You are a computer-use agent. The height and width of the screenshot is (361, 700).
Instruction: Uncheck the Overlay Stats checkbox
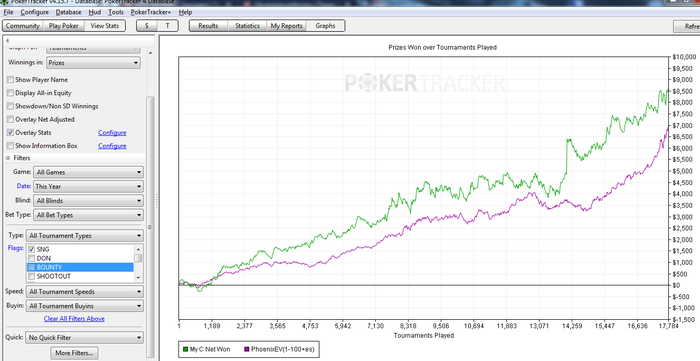point(10,133)
